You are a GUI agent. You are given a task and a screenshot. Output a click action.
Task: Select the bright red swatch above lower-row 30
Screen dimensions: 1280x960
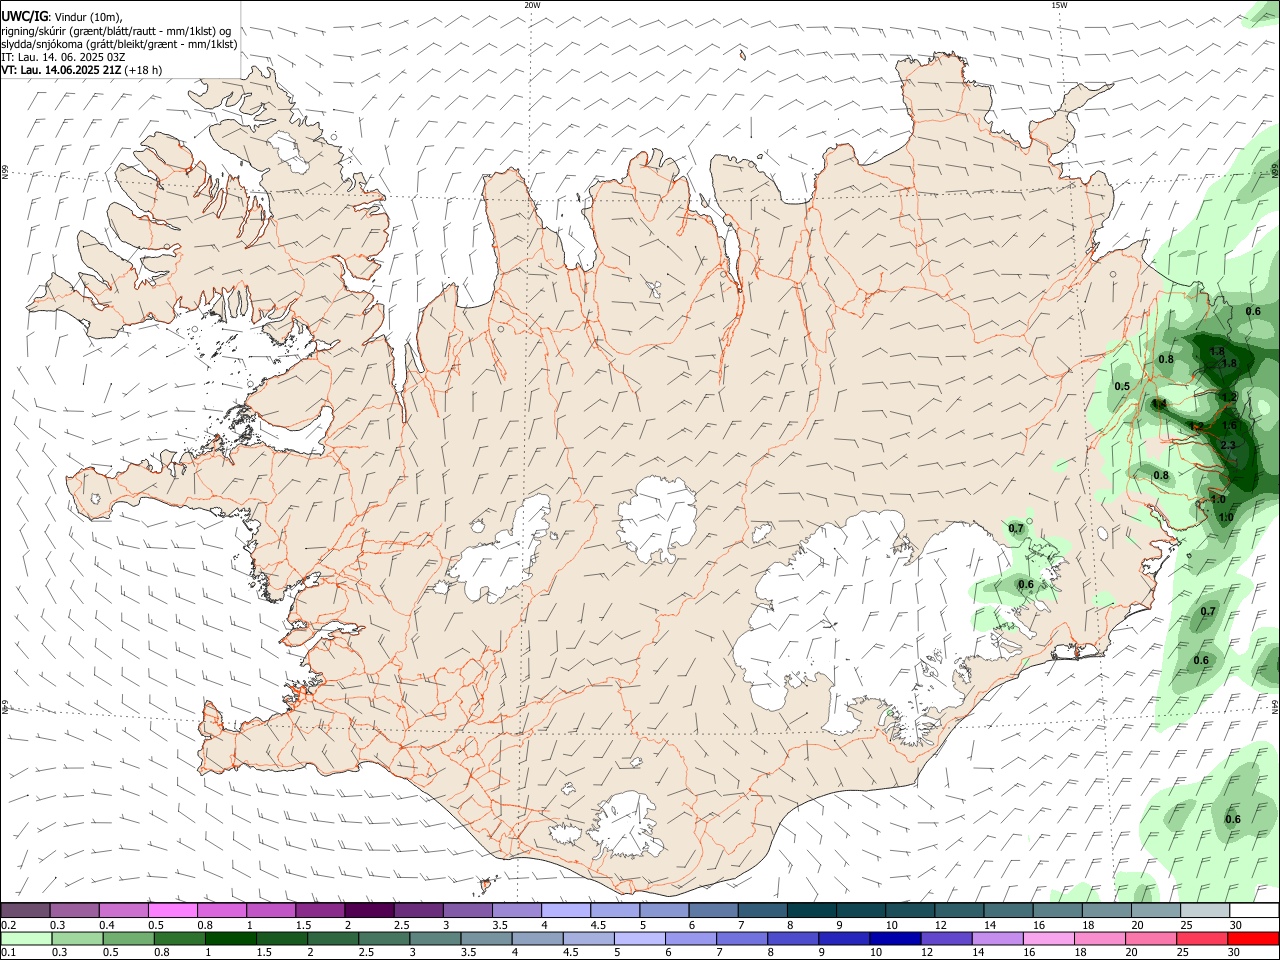click(1254, 939)
